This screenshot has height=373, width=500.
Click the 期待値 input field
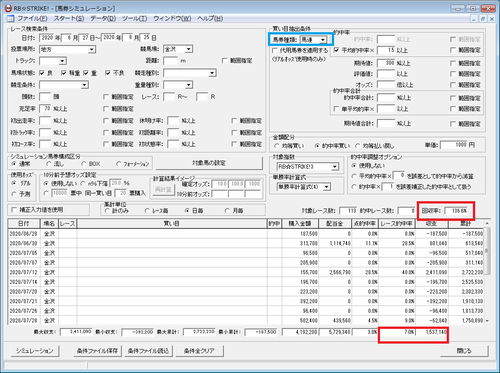pyautogui.click(x=386, y=63)
